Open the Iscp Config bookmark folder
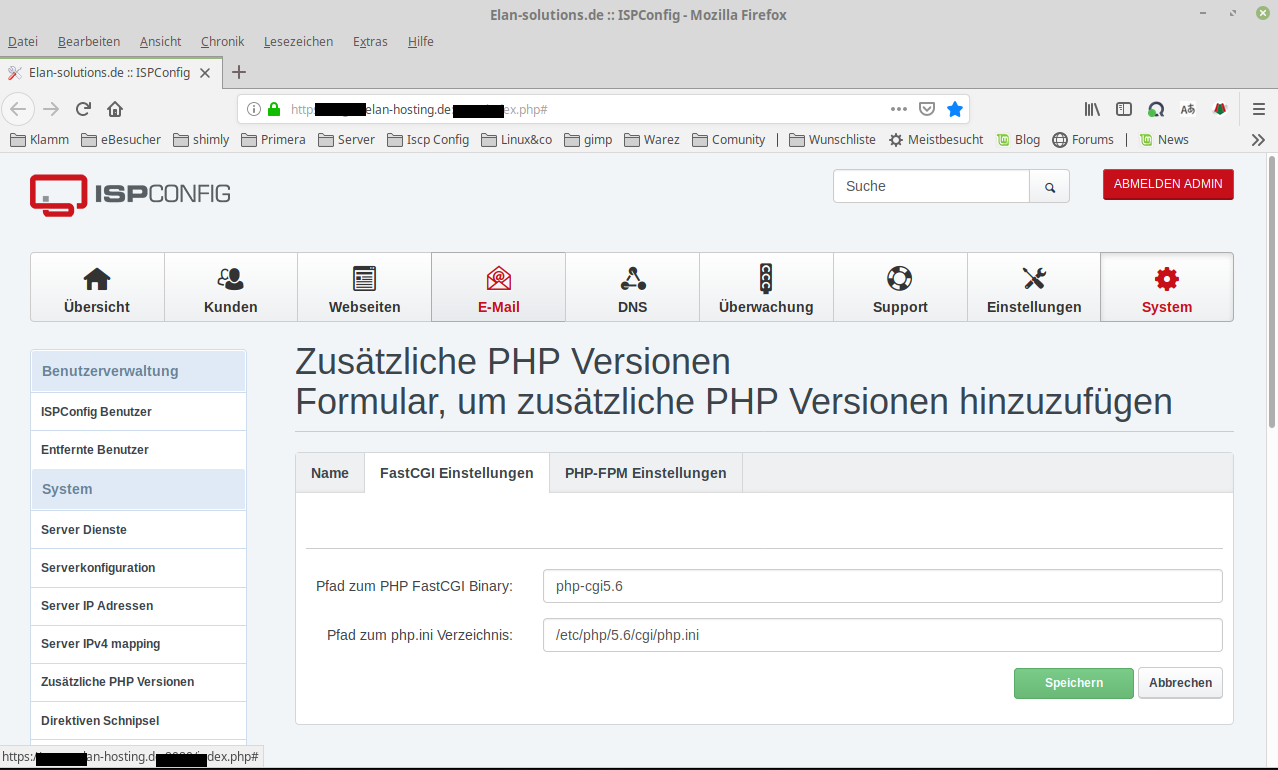 point(428,140)
